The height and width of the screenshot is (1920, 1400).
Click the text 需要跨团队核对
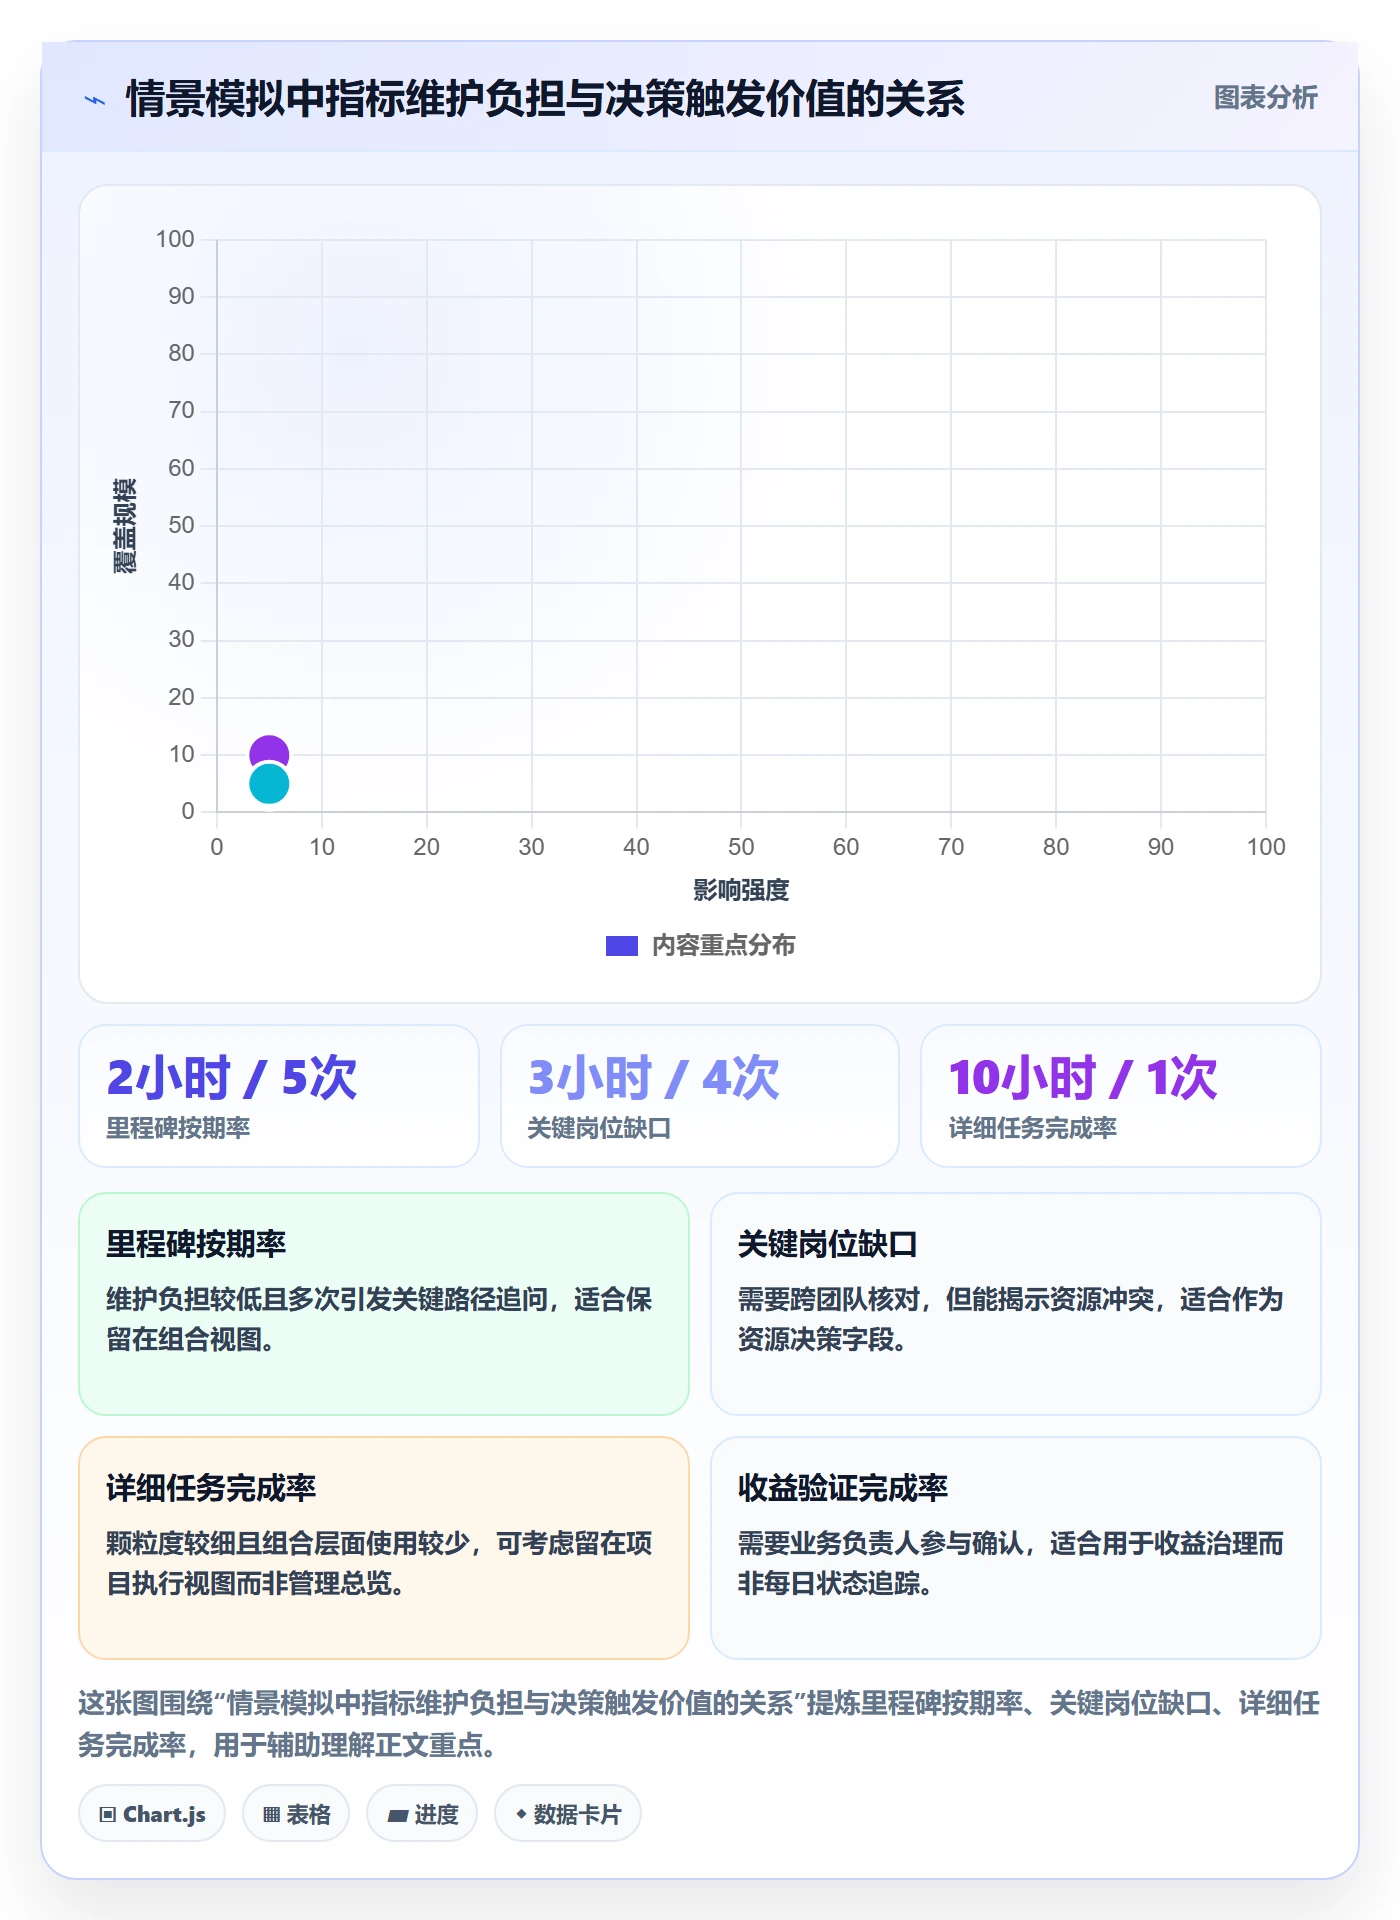coord(829,1299)
